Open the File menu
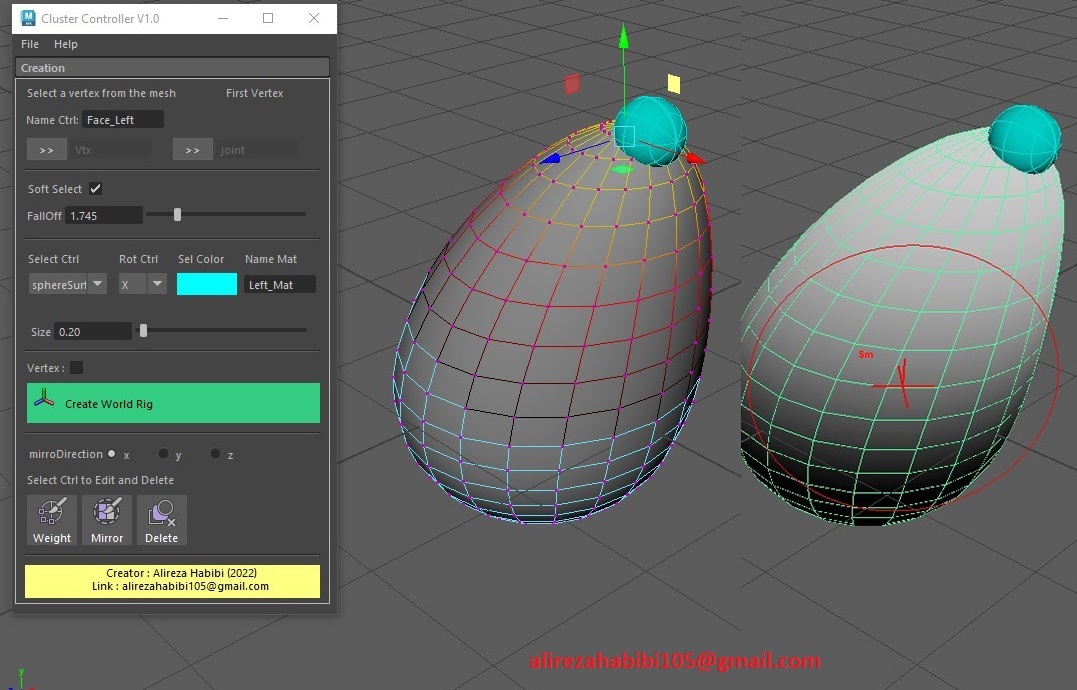 tap(29, 44)
